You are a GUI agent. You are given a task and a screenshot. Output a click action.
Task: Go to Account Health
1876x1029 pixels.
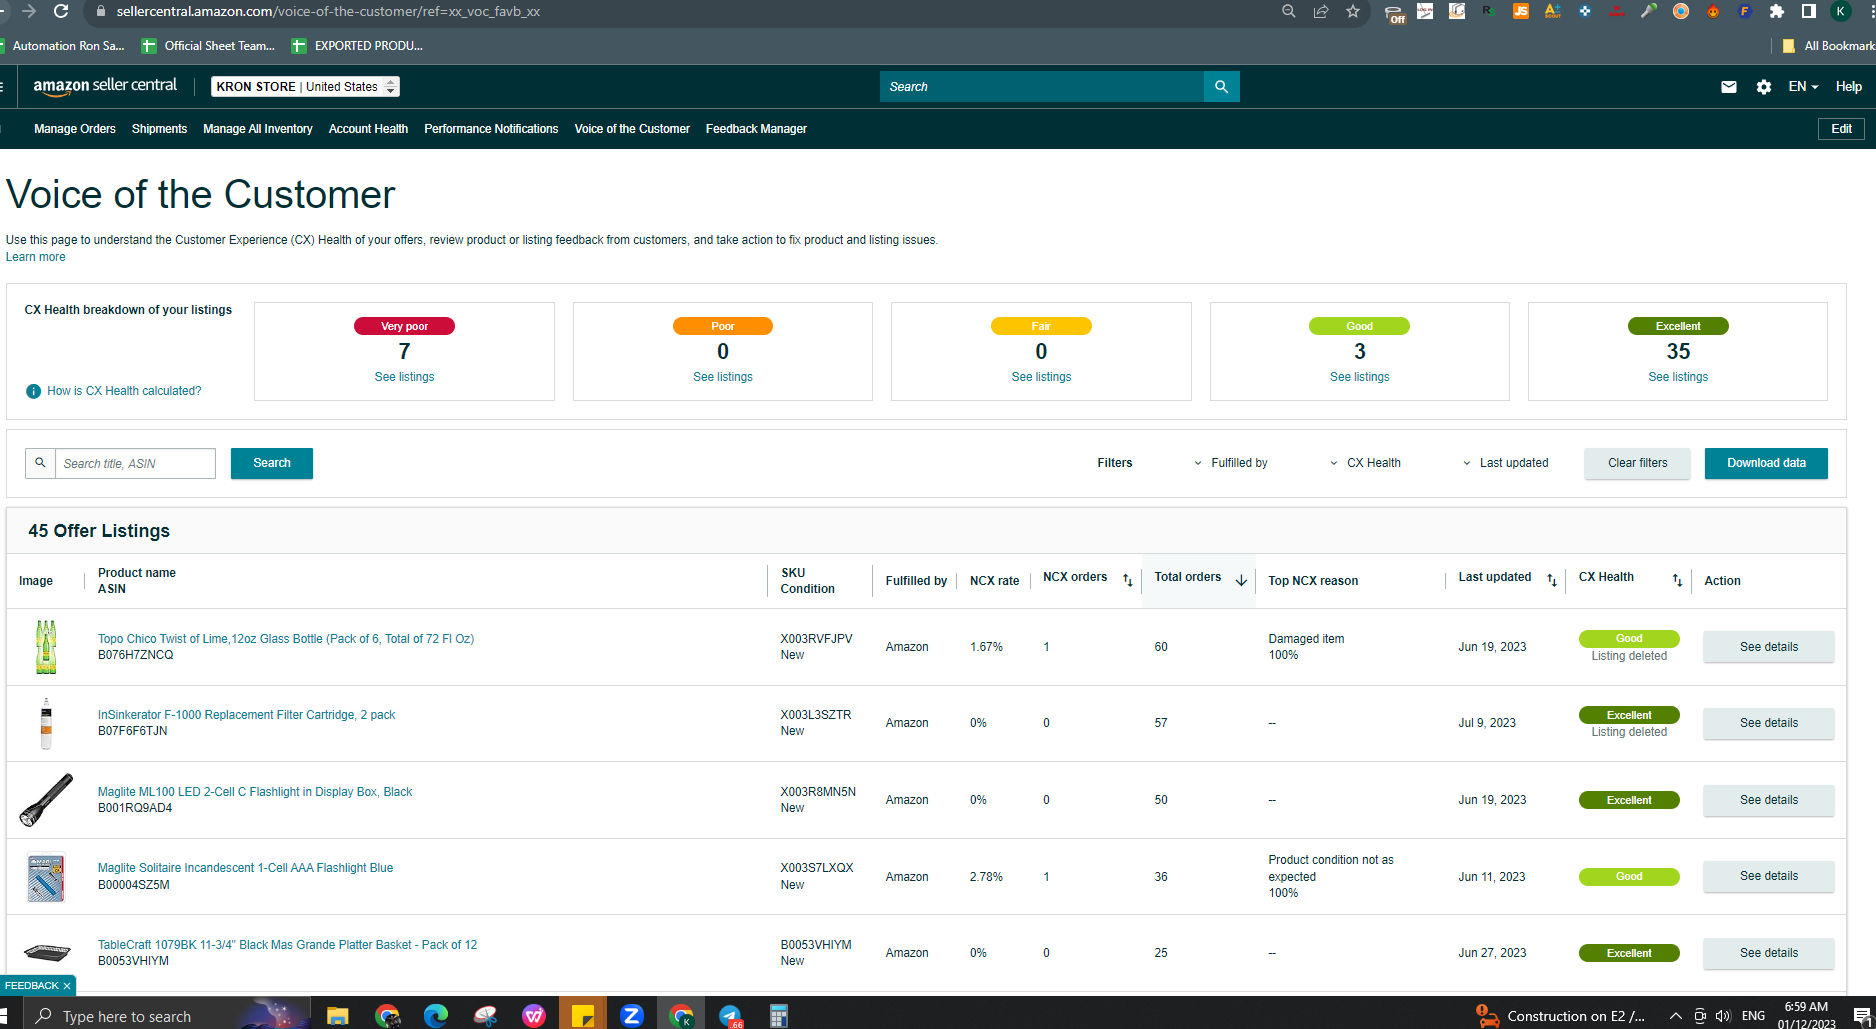coord(368,129)
